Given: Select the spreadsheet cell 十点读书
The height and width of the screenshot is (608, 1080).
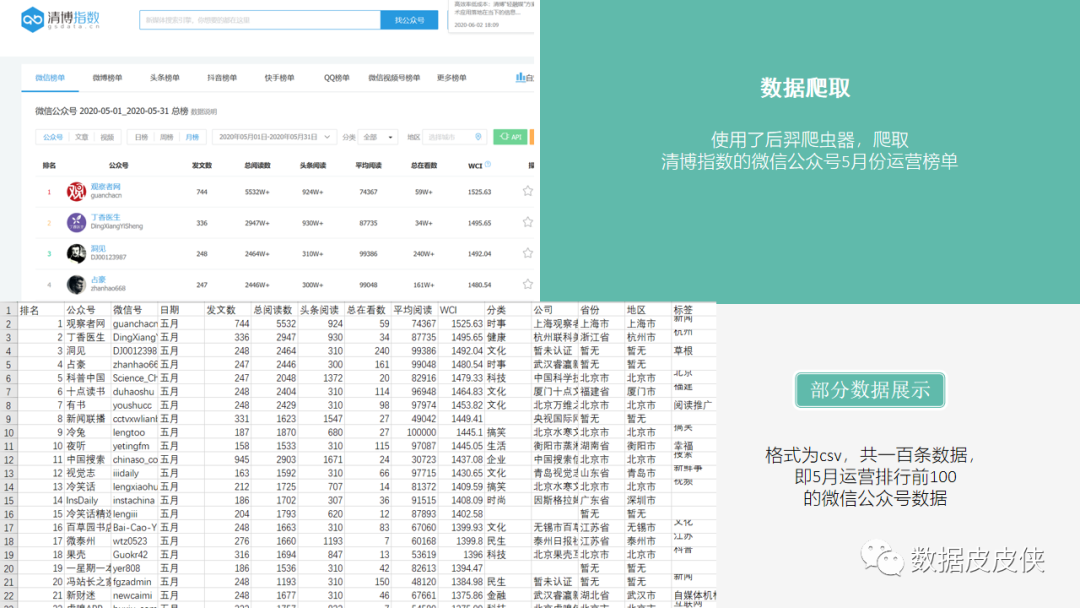Looking at the screenshot, I should [87, 391].
